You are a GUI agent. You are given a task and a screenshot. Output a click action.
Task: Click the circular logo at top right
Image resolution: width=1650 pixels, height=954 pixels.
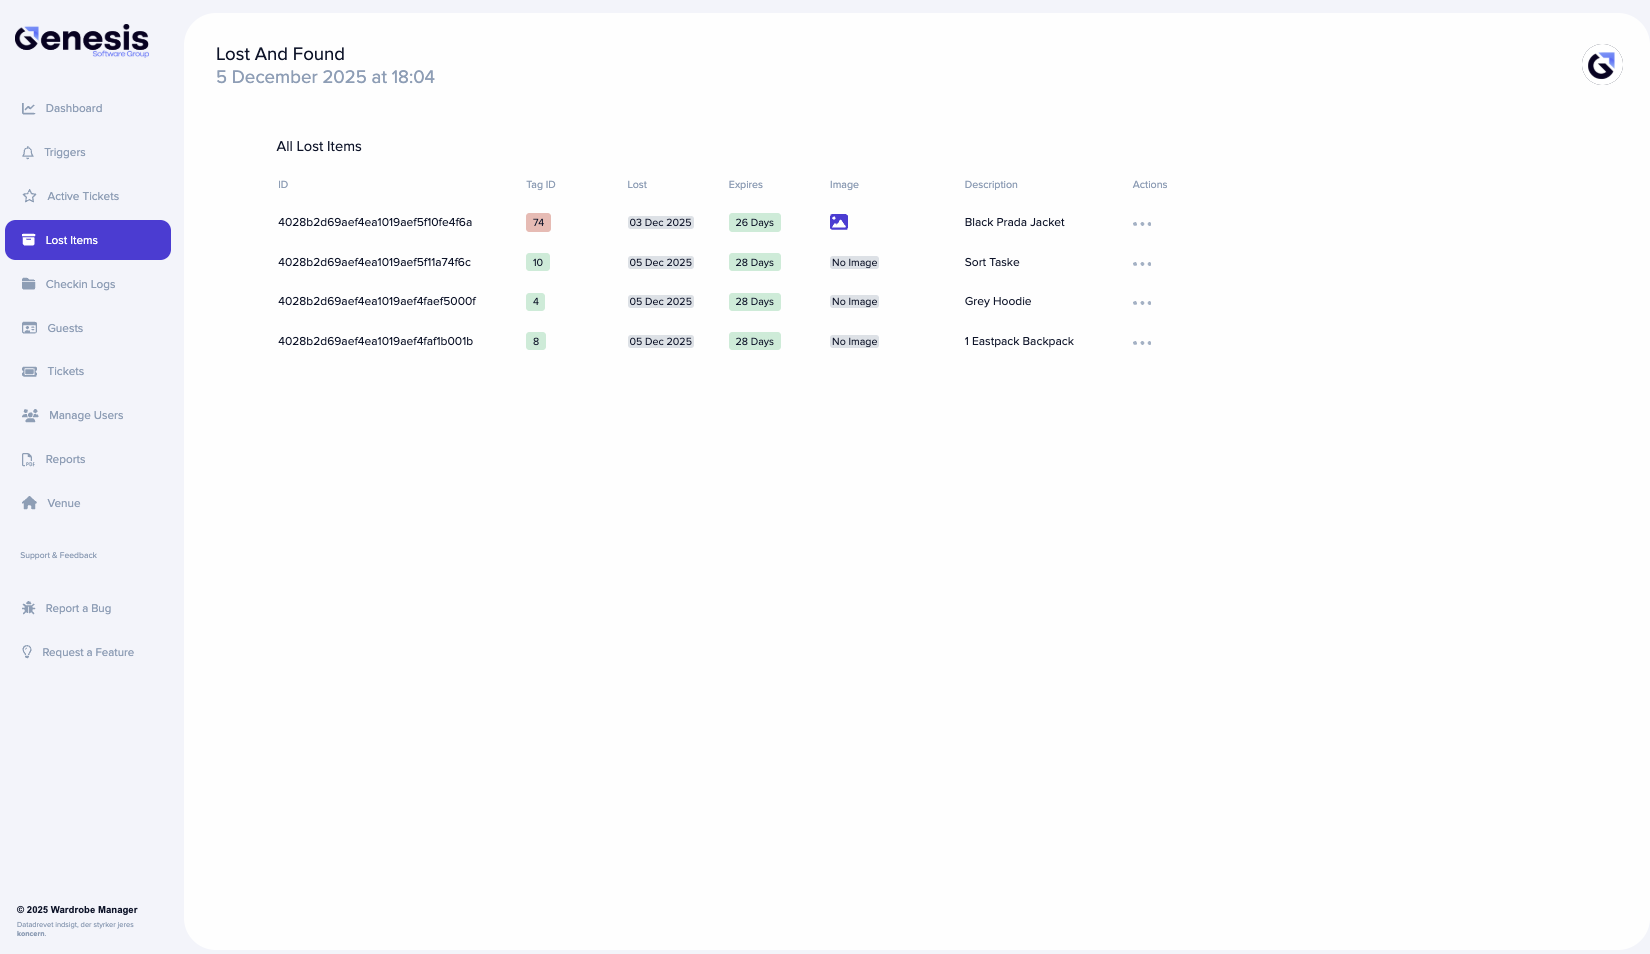(x=1602, y=64)
